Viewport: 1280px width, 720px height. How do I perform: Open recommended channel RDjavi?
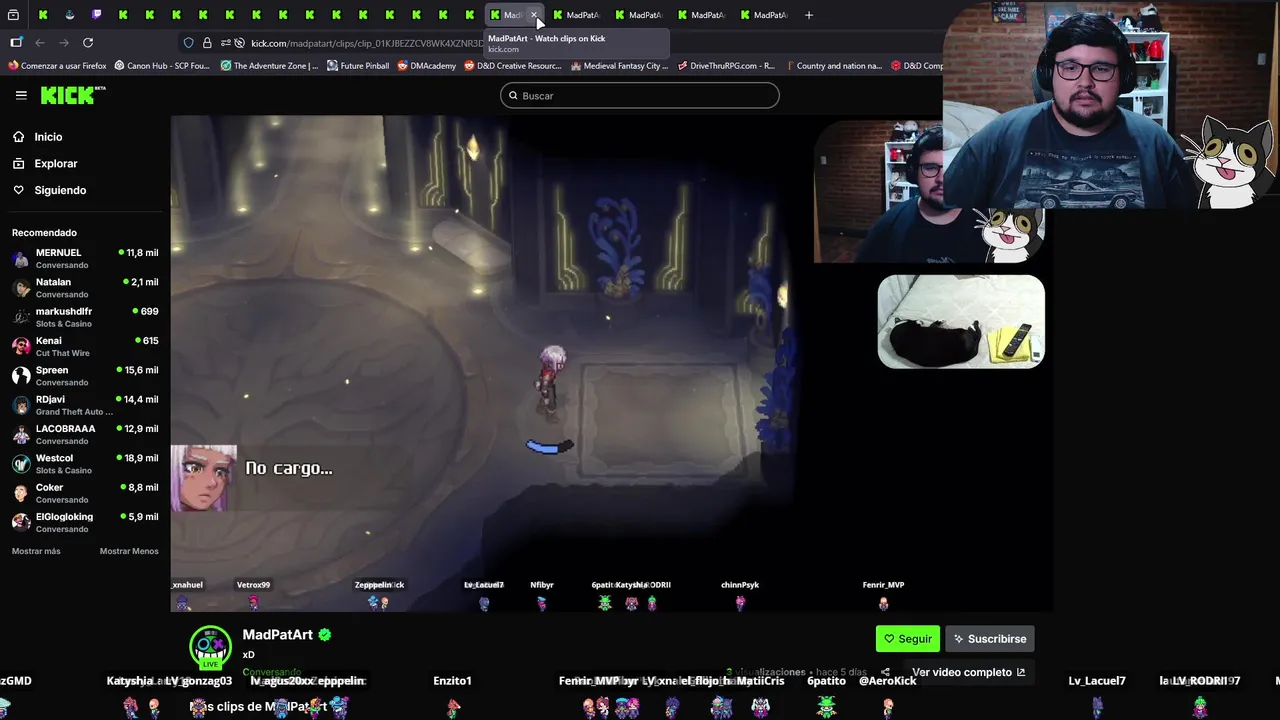pos(85,405)
